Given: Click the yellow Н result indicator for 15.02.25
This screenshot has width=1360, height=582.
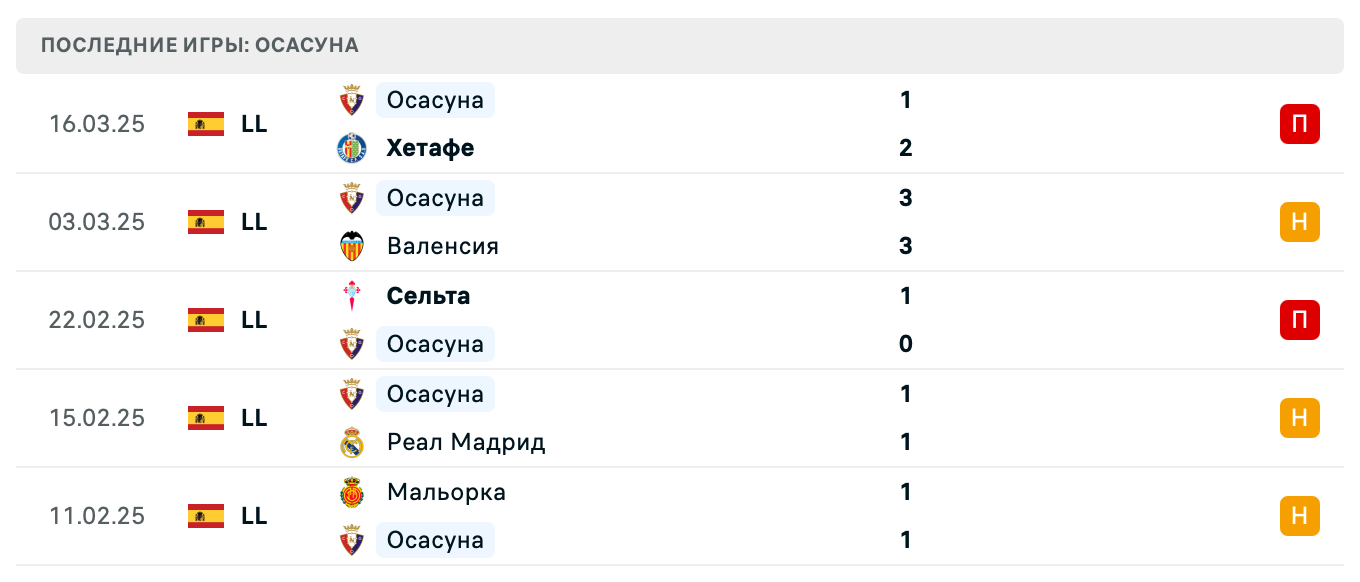Looking at the screenshot, I should [1300, 418].
